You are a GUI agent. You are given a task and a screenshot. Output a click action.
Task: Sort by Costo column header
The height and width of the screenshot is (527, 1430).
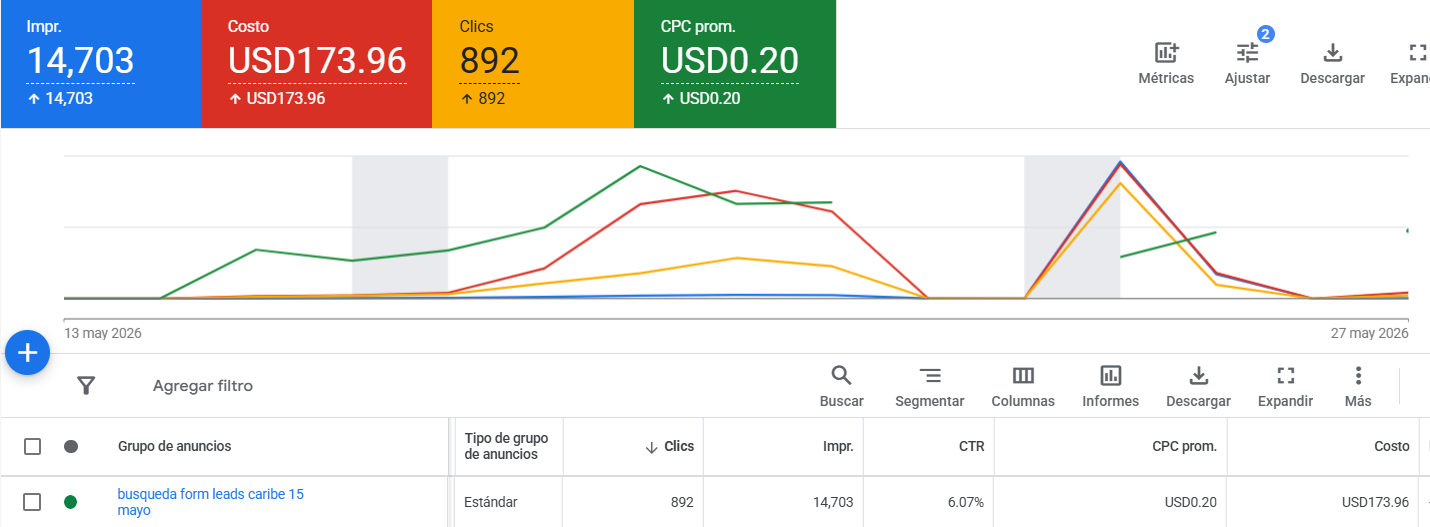coord(1391,447)
